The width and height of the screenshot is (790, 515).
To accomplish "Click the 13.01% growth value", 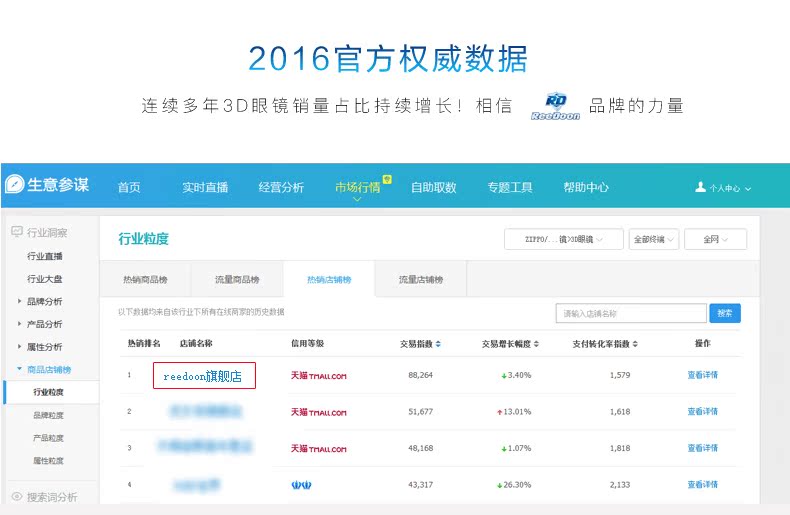I will coord(517,412).
